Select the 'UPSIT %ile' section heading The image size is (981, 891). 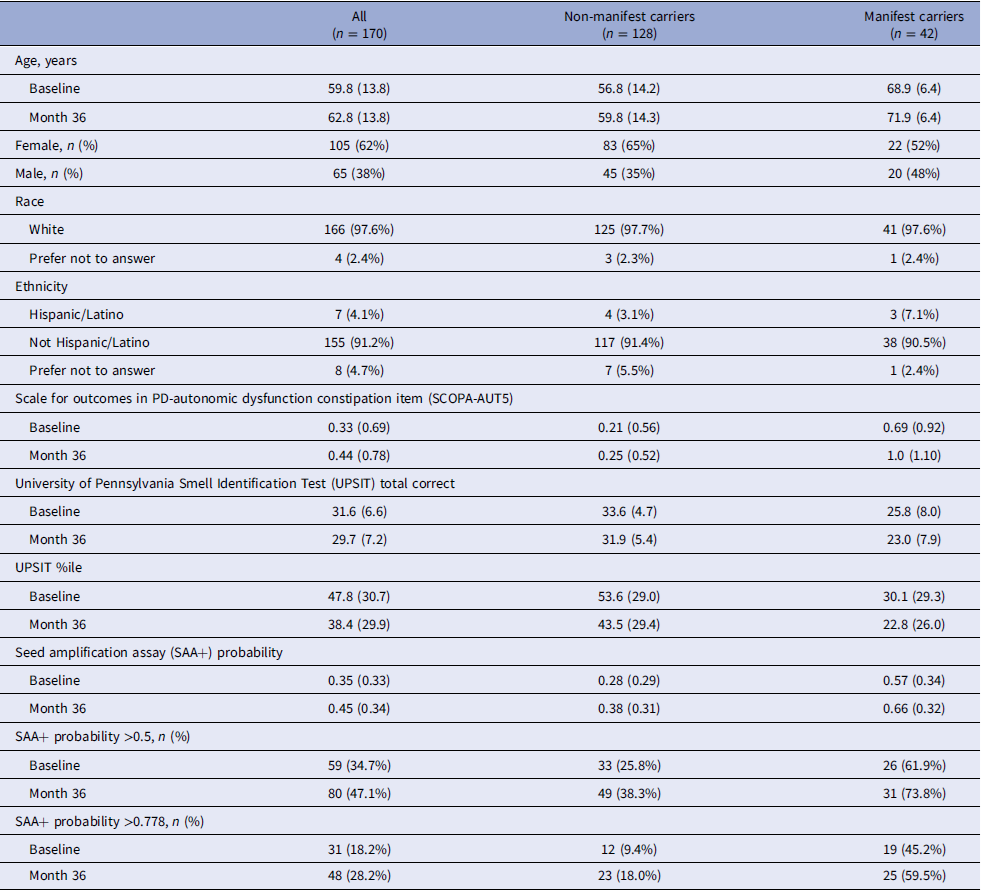[48, 568]
